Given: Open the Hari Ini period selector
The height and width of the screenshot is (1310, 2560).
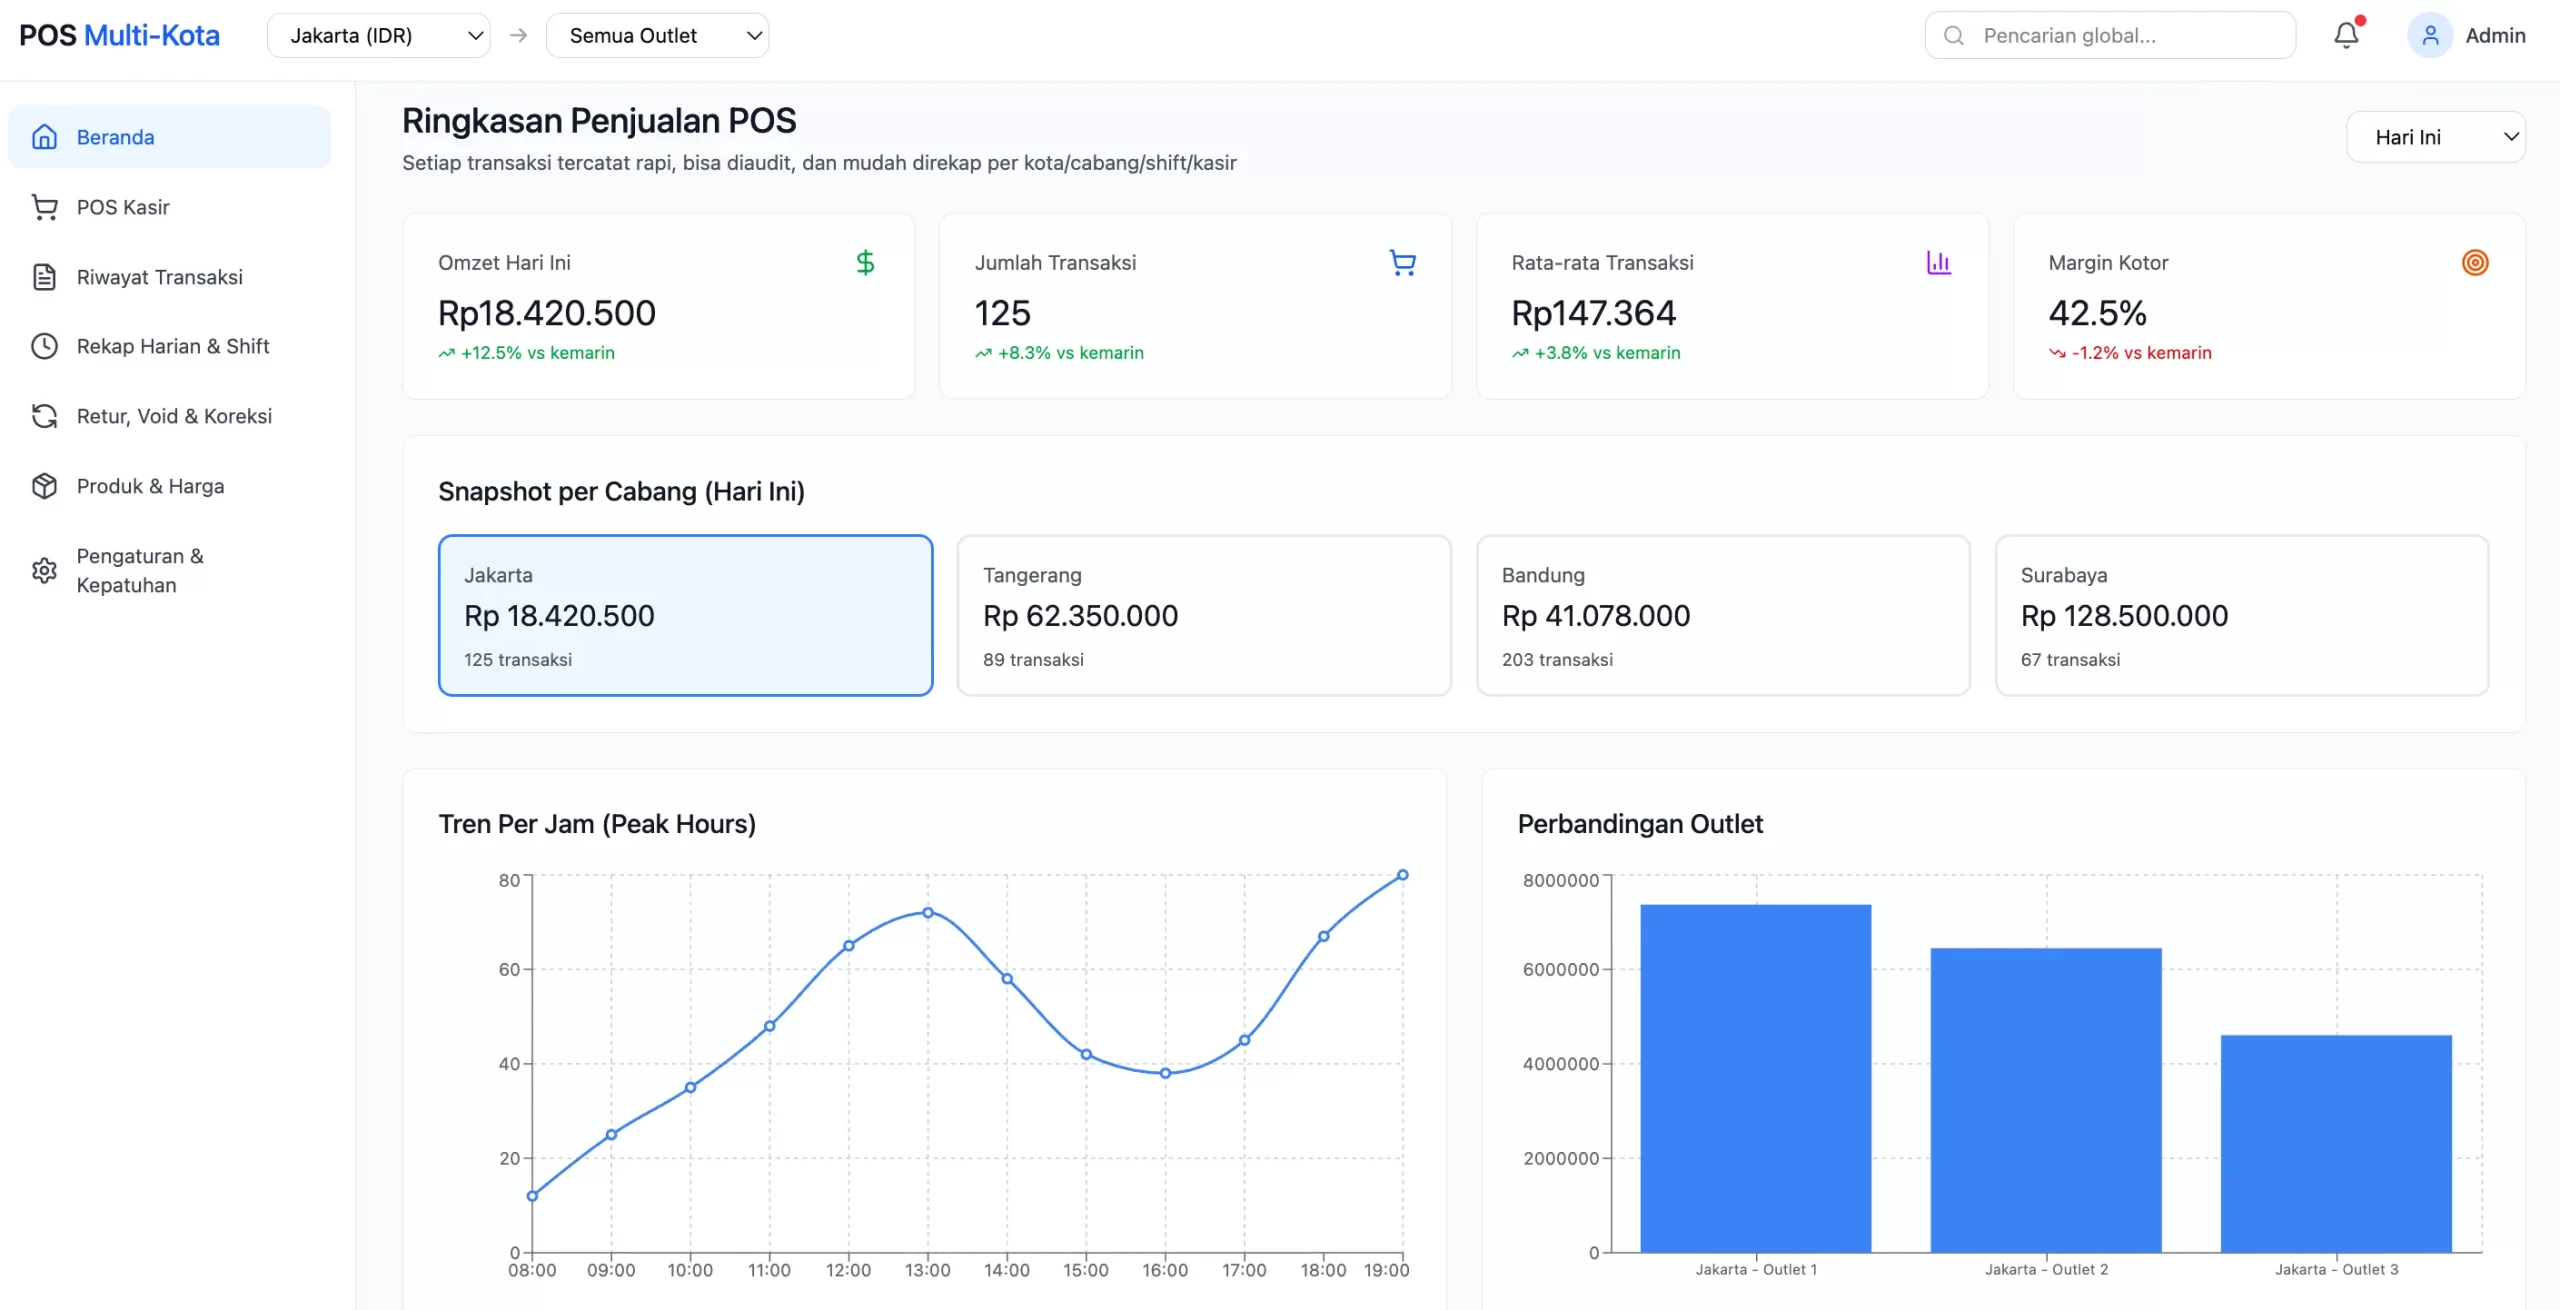Looking at the screenshot, I should pyautogui.click(x=2435, y=137).
